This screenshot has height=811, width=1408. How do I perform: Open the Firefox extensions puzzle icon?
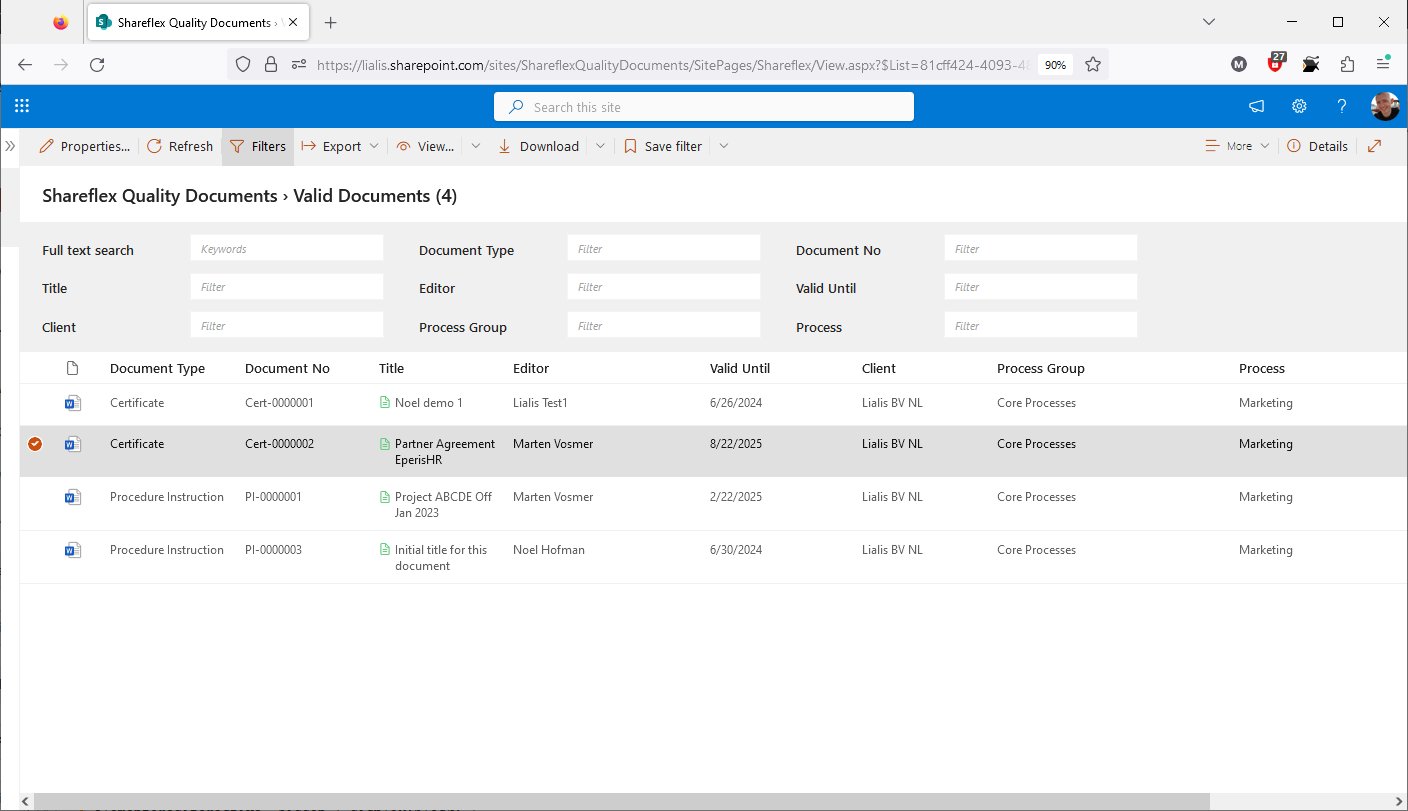(1347, 64)
